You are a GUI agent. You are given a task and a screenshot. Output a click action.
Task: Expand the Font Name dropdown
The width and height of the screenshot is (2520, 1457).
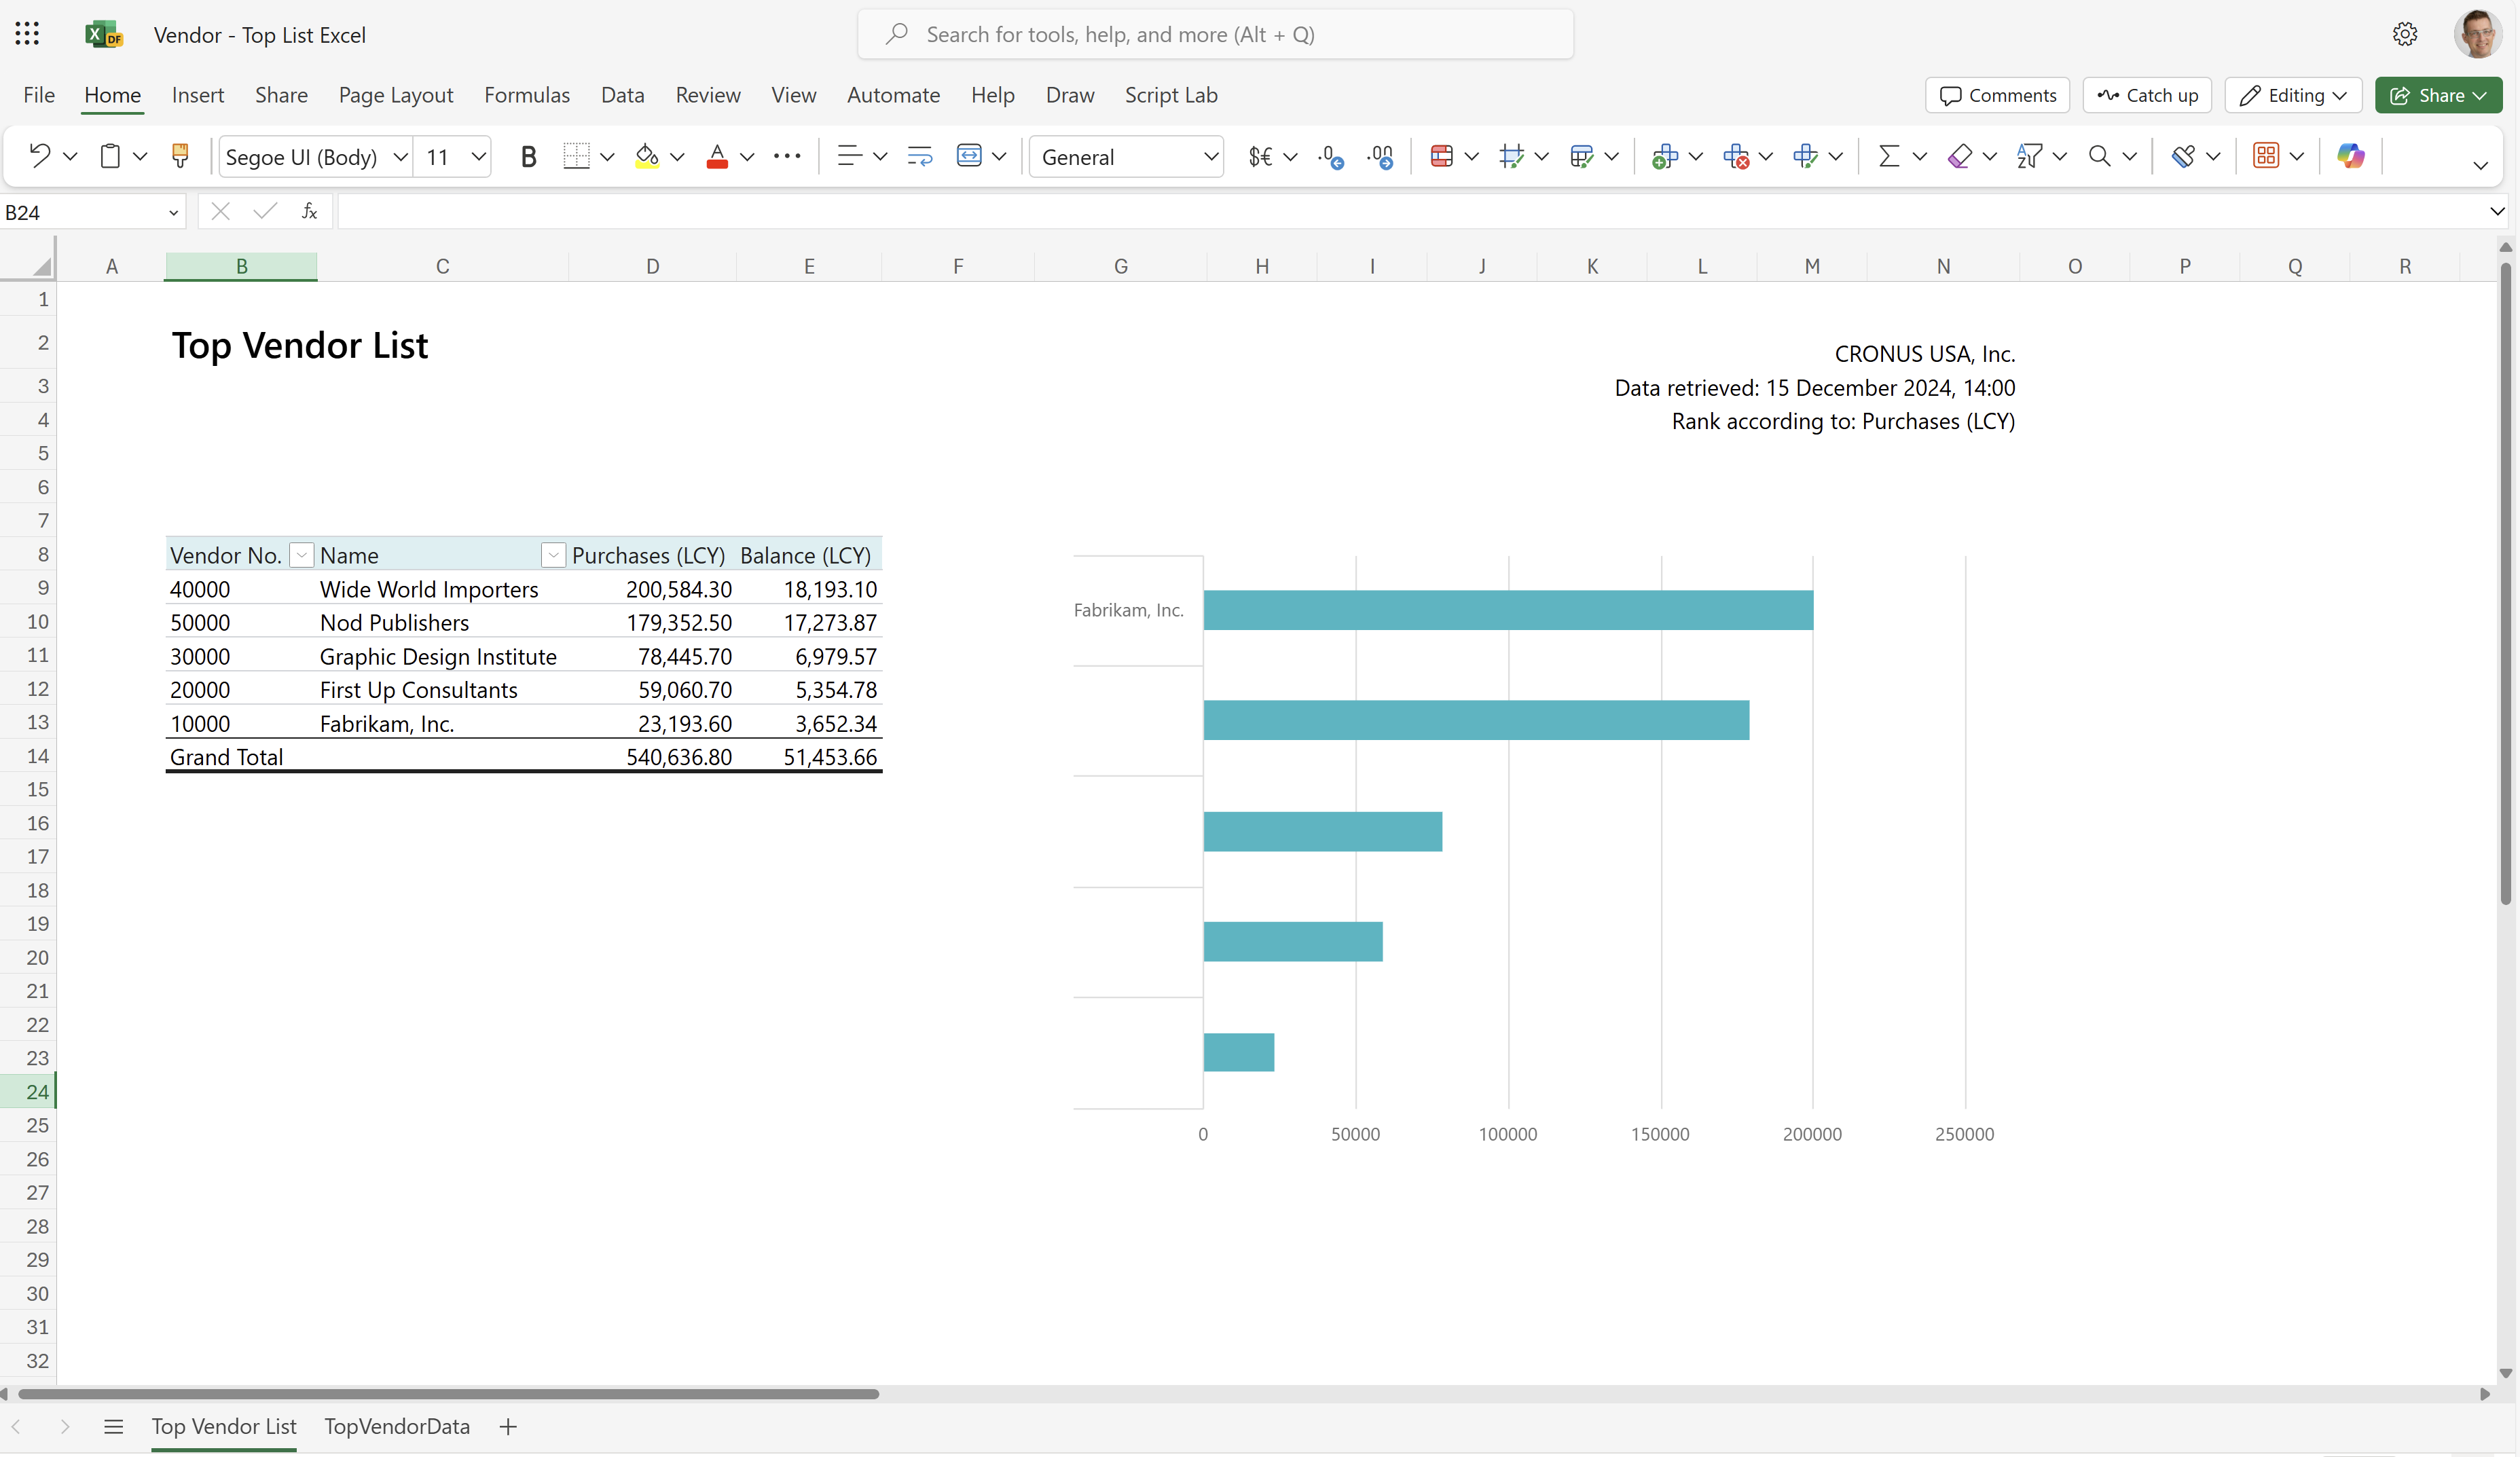(394, 156)
